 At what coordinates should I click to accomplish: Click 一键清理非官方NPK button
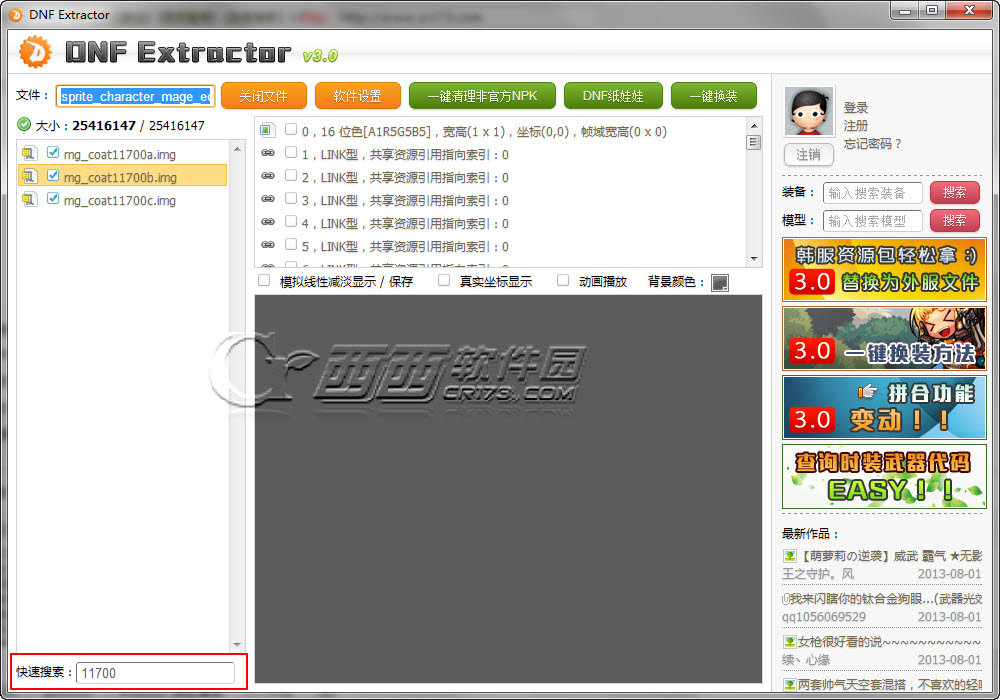click(x=482, y=96)
